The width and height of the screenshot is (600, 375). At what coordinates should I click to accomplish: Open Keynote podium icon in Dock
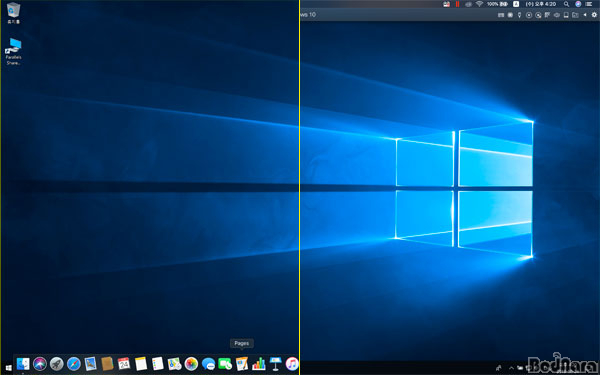click(x=276, y=364)
